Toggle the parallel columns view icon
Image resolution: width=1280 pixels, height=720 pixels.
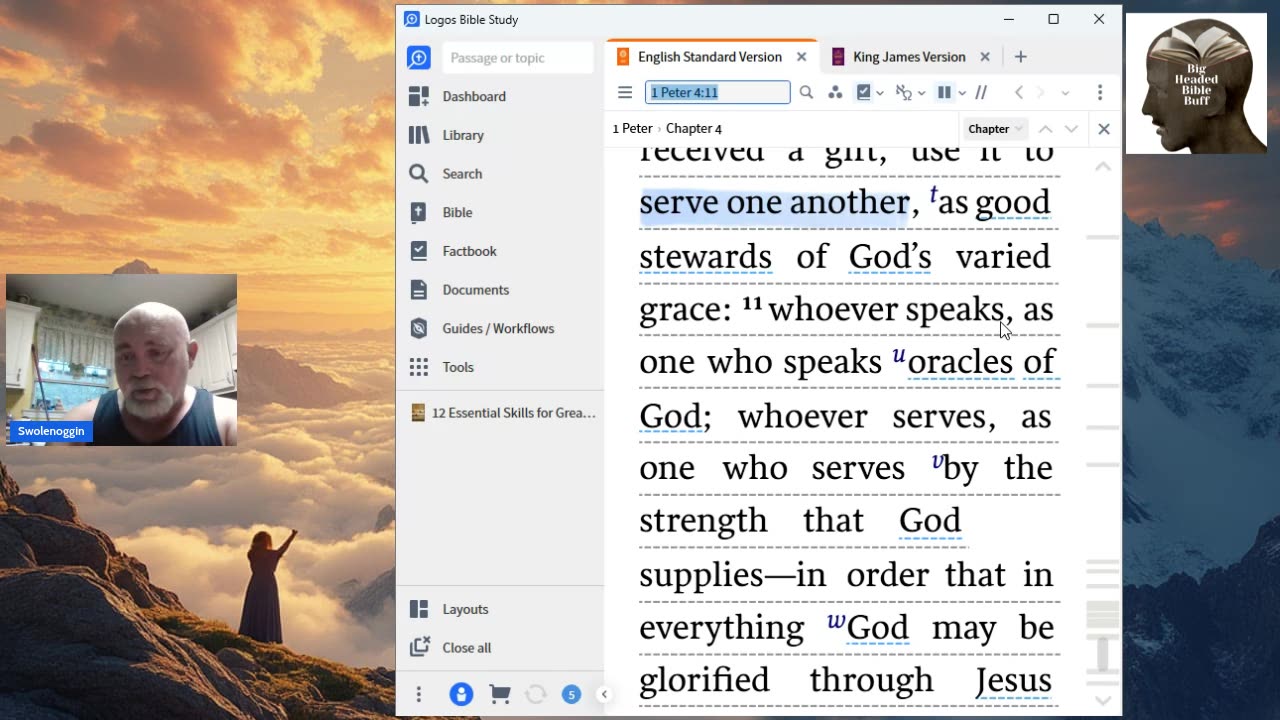point(944,92)
